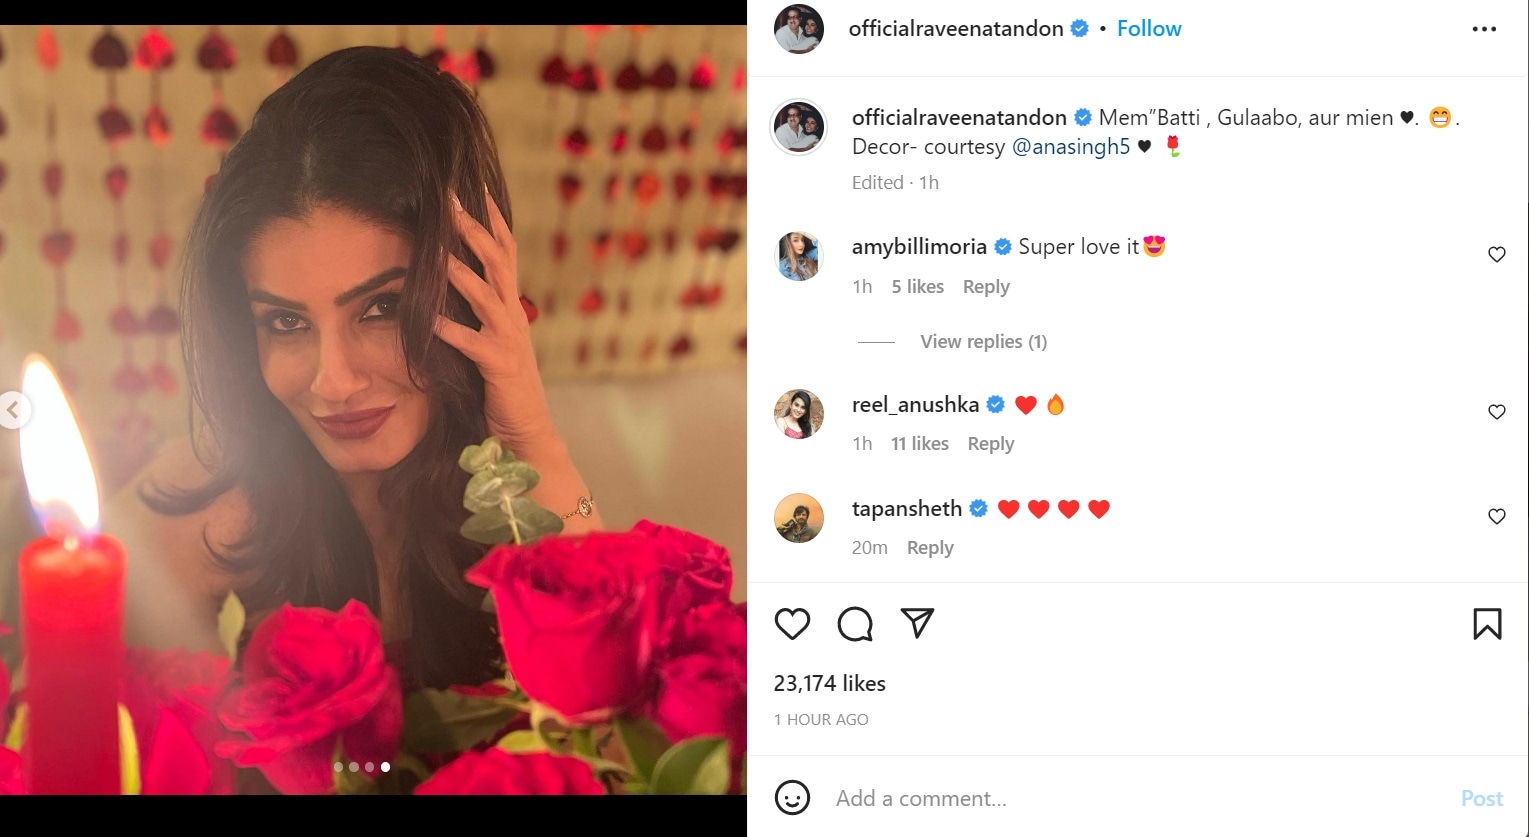
Task: Follow officialraveenatandon
Action: (x=1149, y=28)
